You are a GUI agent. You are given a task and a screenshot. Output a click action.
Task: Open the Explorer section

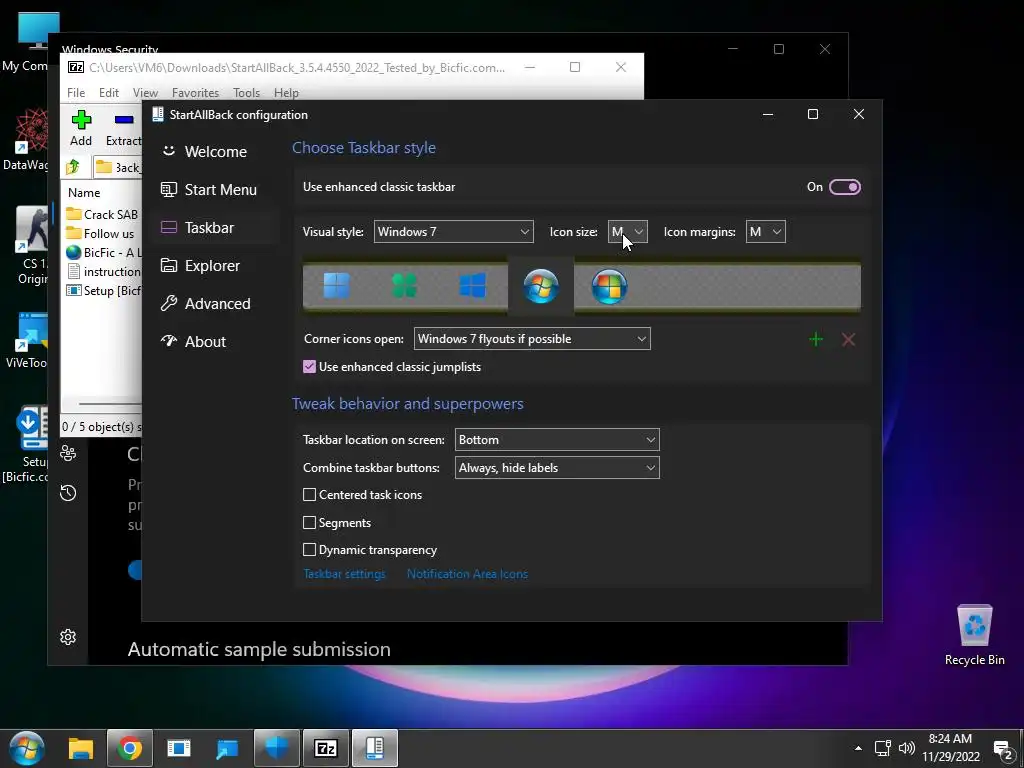[215, 265]
